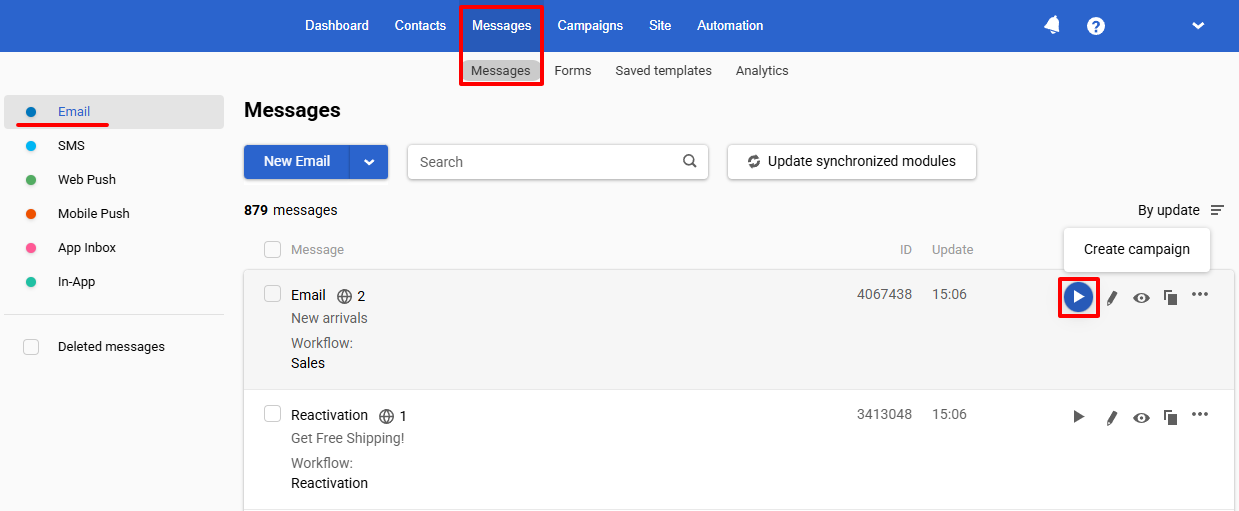
Task: Tick the select-all Message header checkbox
Action: (x=272, y=249)
